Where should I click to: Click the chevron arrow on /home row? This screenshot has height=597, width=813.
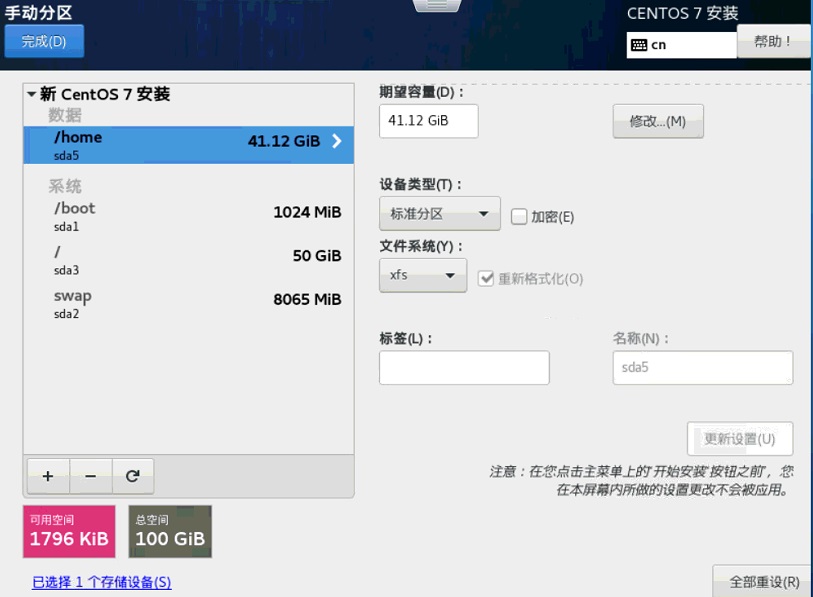coord(337,141)
